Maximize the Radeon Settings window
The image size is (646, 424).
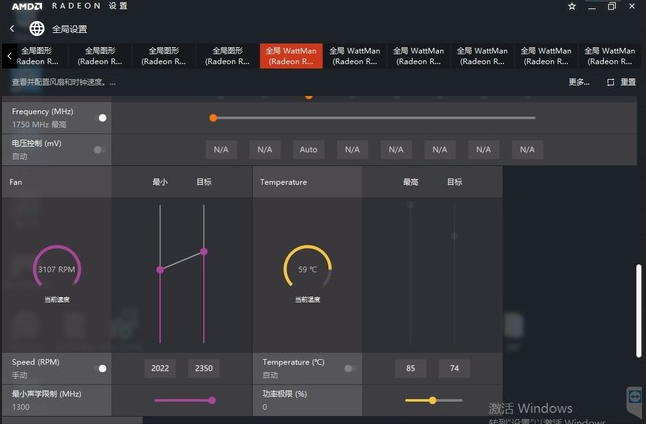(x=612, y=6)
